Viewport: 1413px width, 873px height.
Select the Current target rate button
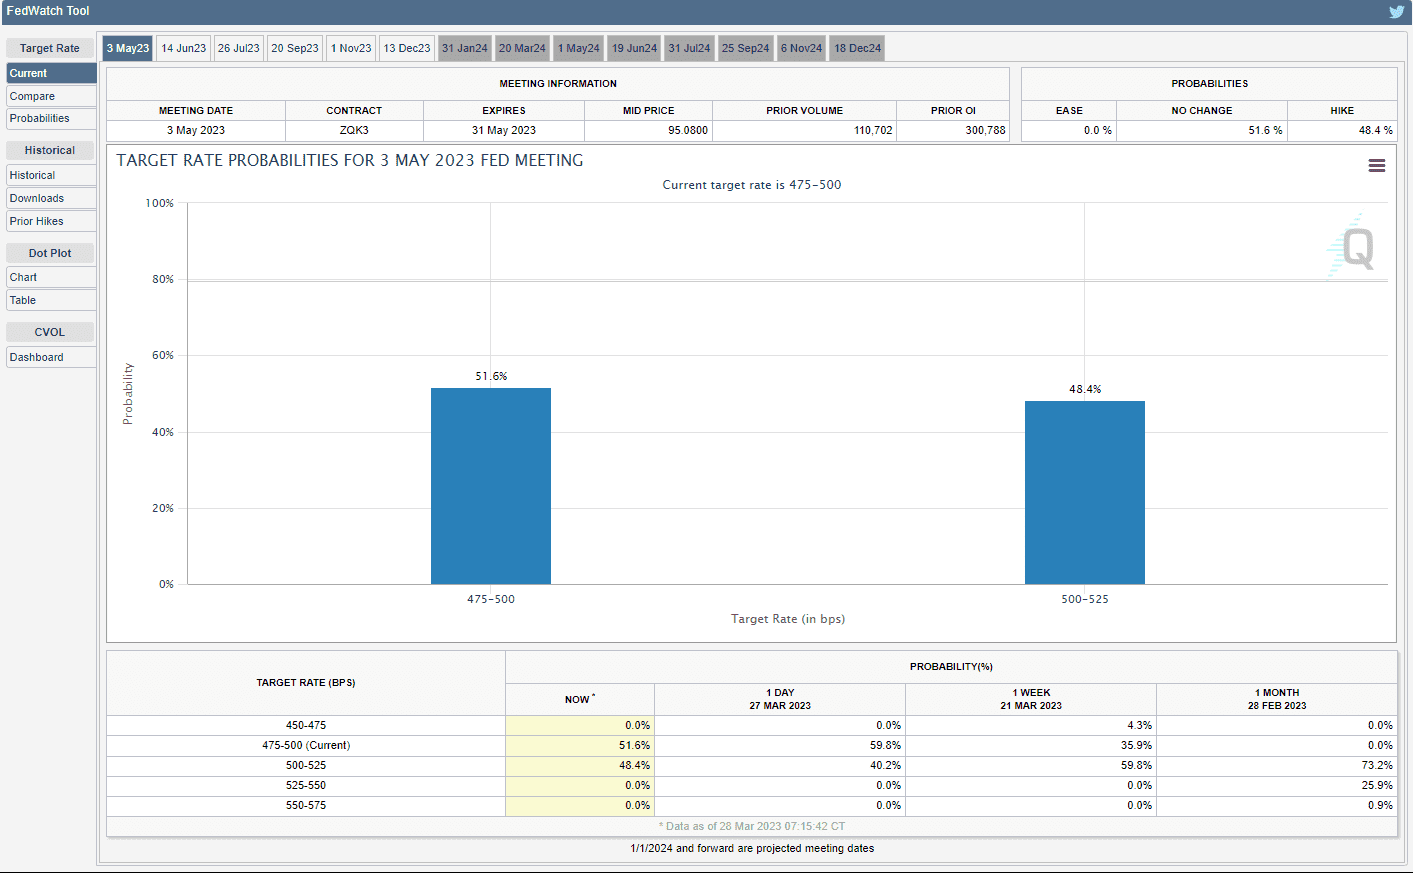pos(51,73)
